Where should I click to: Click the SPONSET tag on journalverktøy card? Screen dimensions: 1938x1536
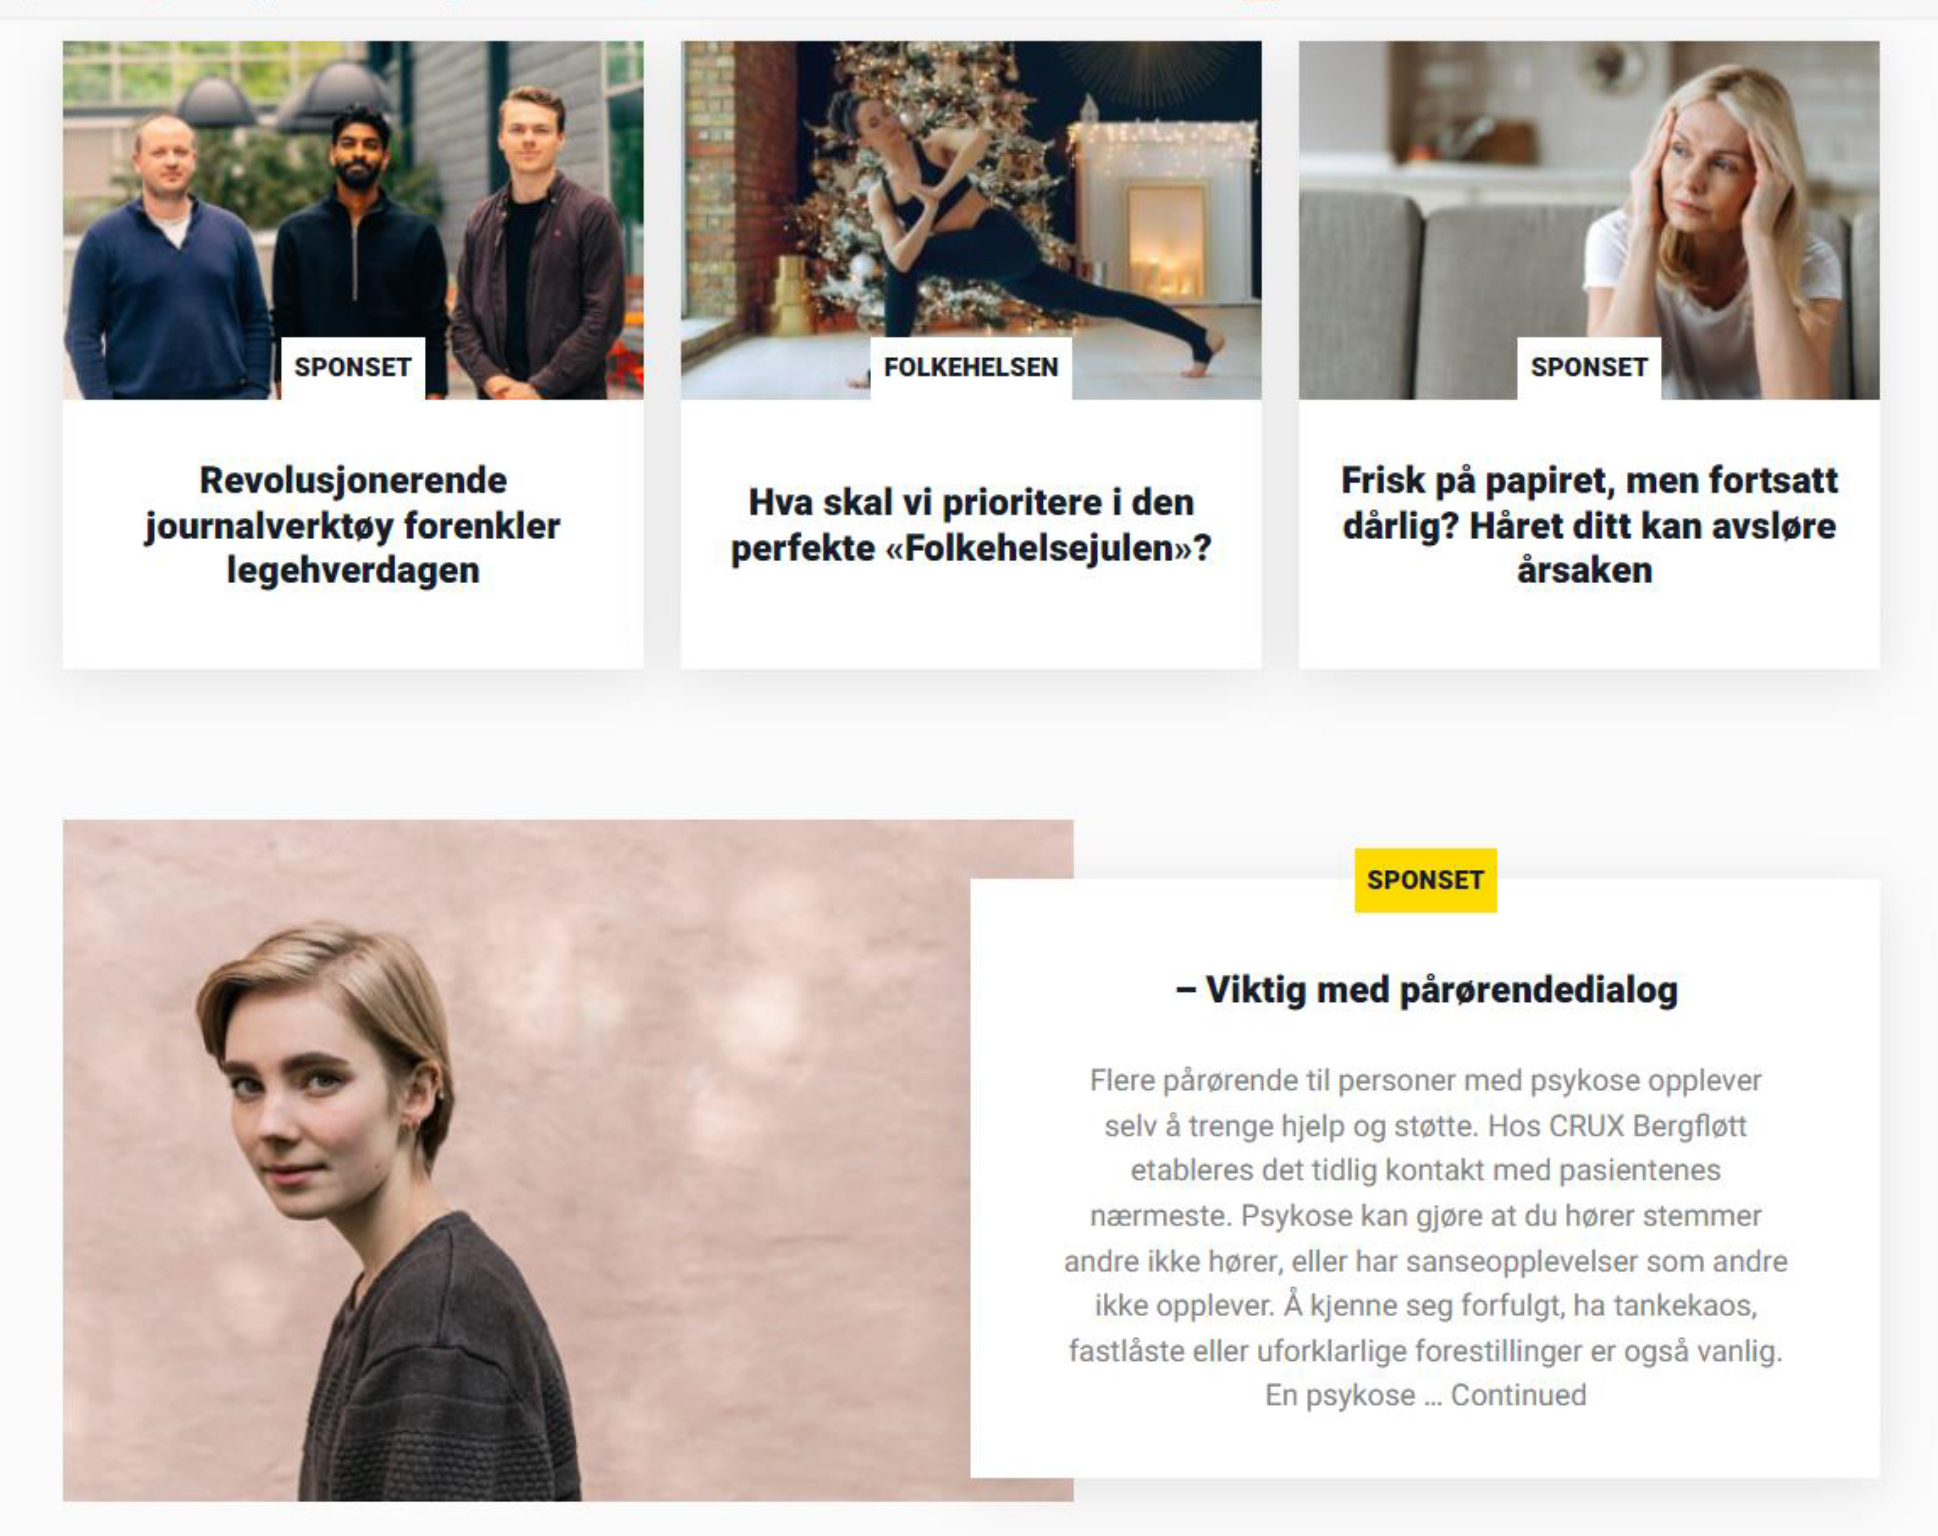coord(353,367)
